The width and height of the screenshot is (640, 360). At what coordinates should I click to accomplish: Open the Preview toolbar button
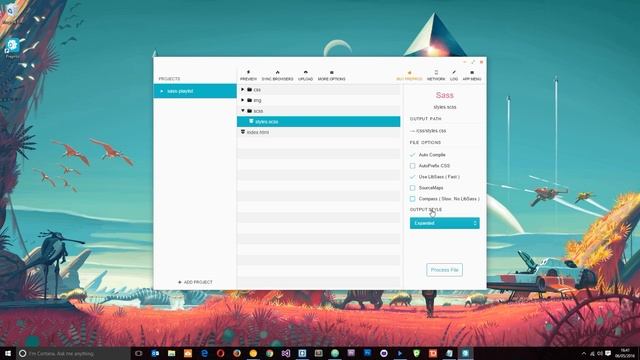[x=248, y=76]
